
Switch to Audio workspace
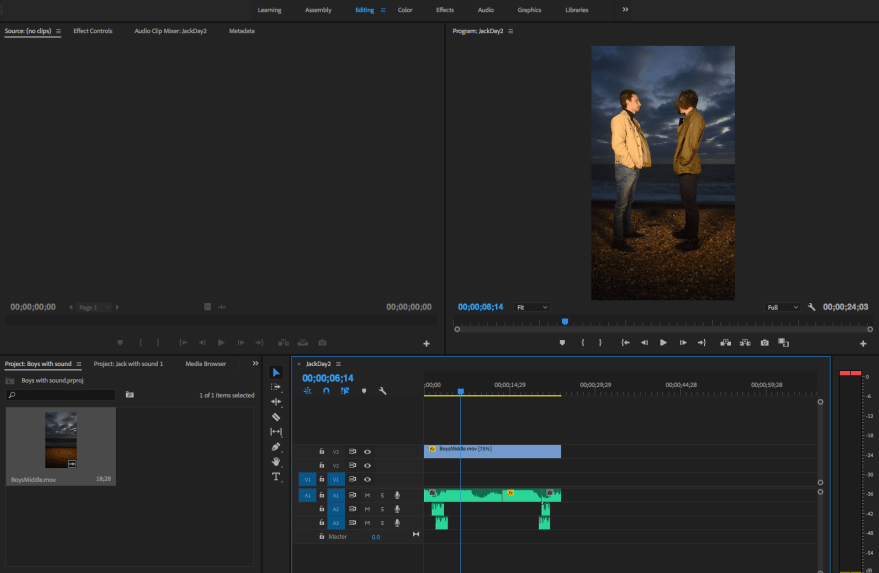coord(485,10)
